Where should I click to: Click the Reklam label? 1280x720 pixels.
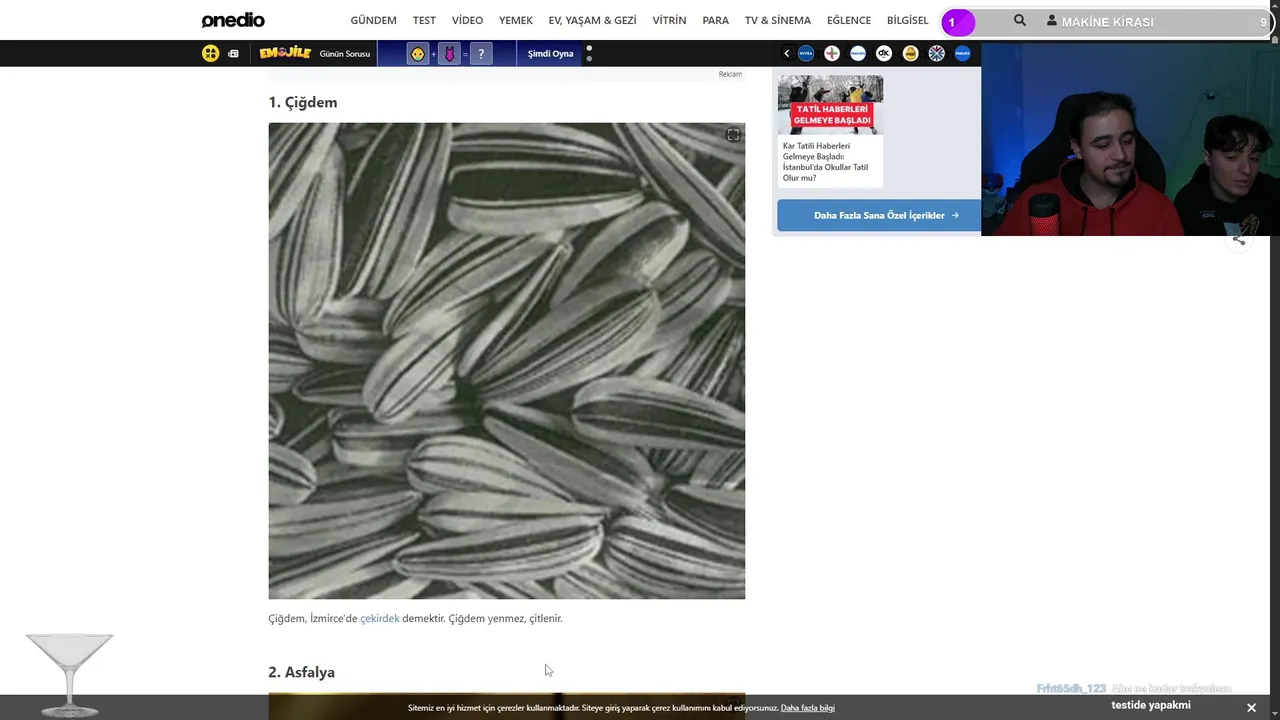730,74
